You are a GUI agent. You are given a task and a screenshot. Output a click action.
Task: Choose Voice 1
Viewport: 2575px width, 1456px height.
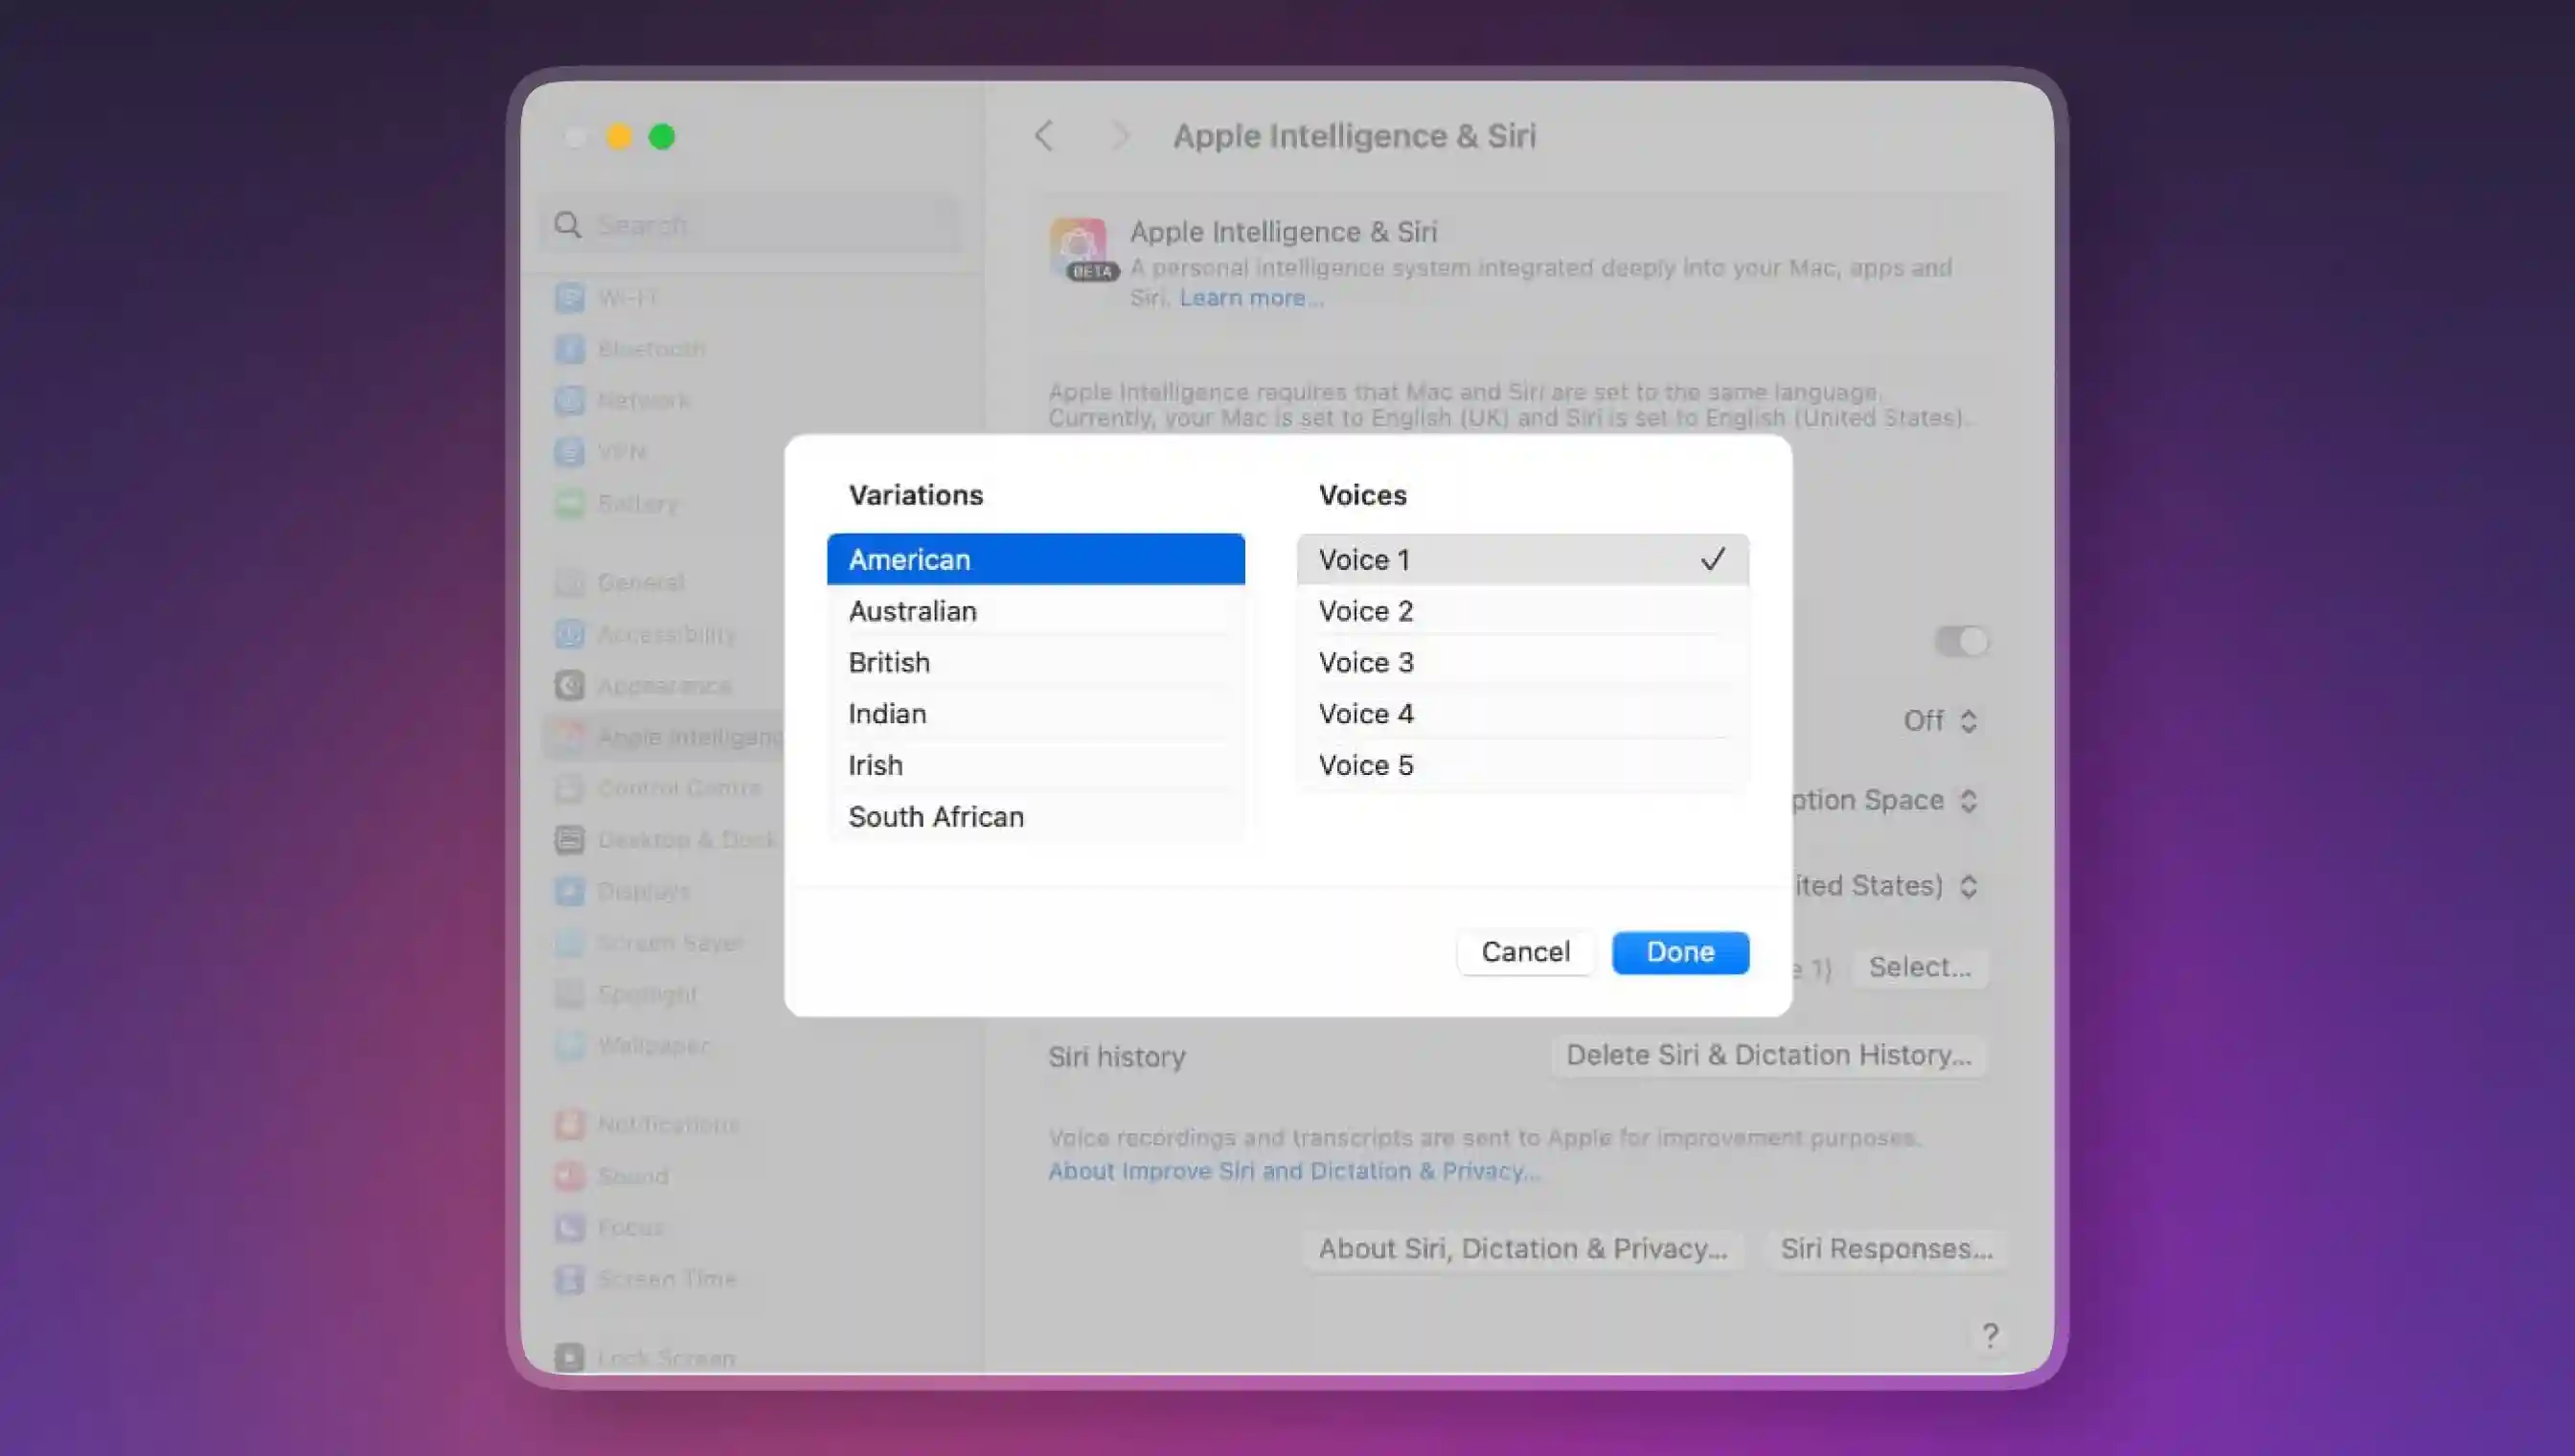(1522, 559)
